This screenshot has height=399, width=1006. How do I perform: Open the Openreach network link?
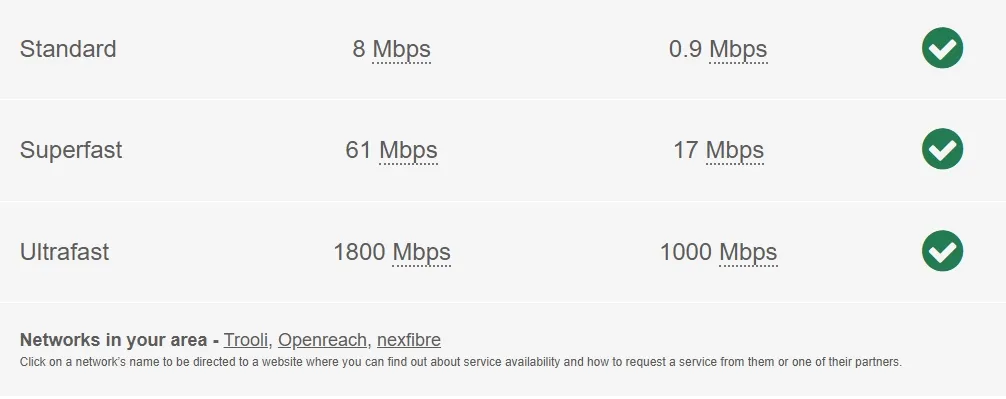click(x=323, y=340)
